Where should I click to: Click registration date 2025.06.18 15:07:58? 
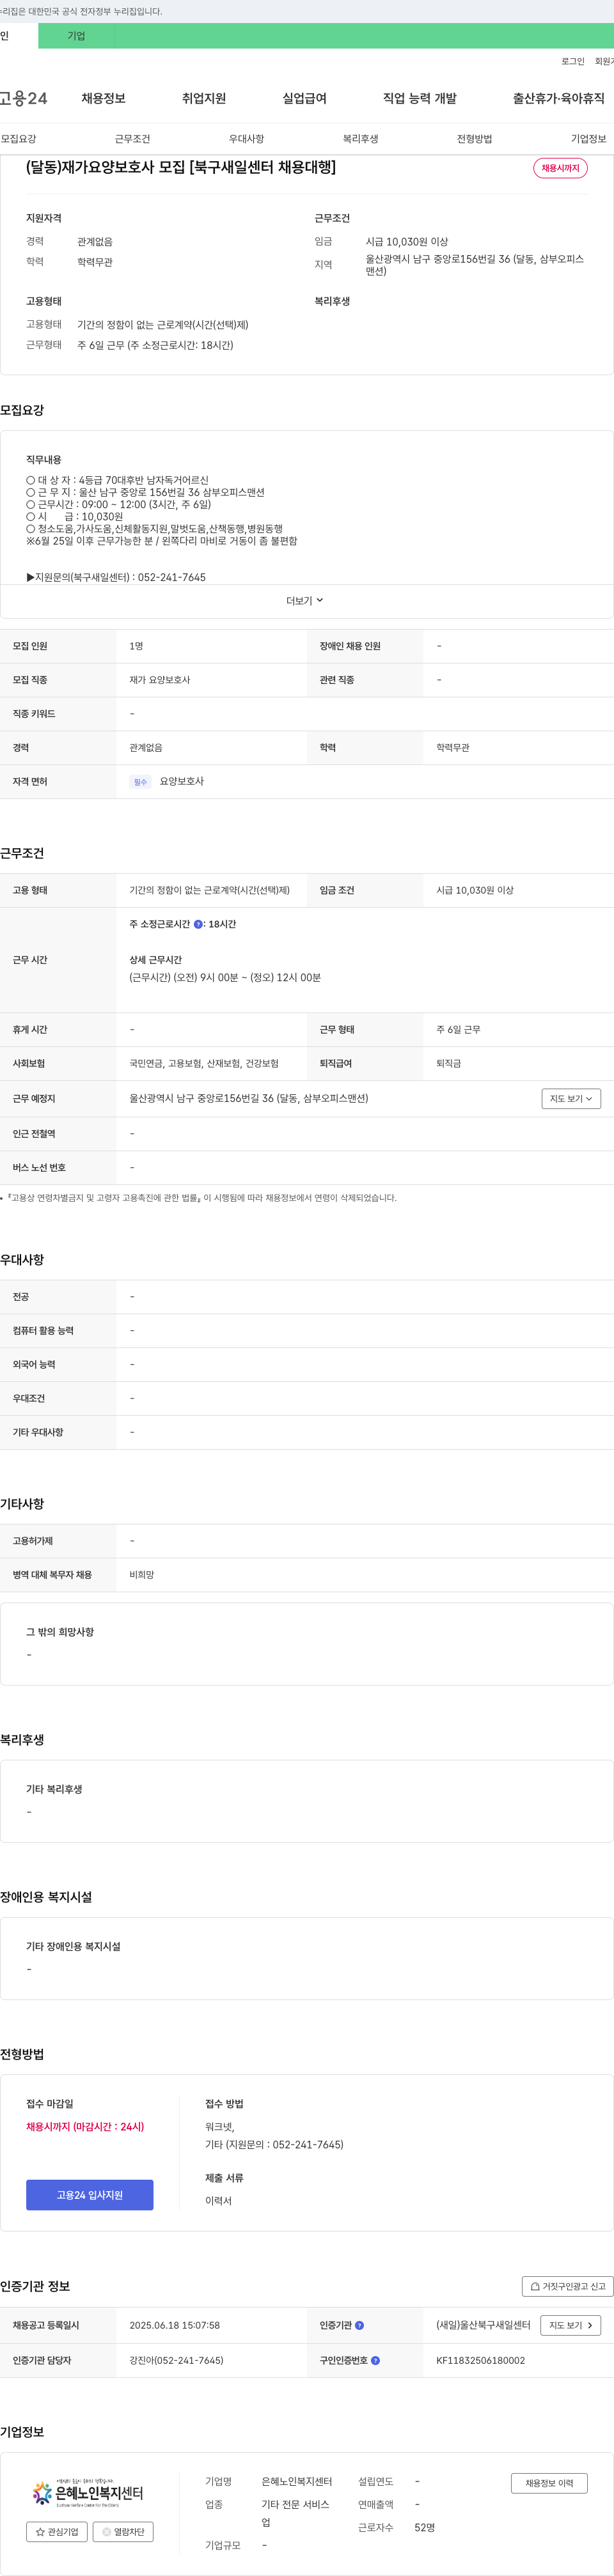pos(174,2326)
